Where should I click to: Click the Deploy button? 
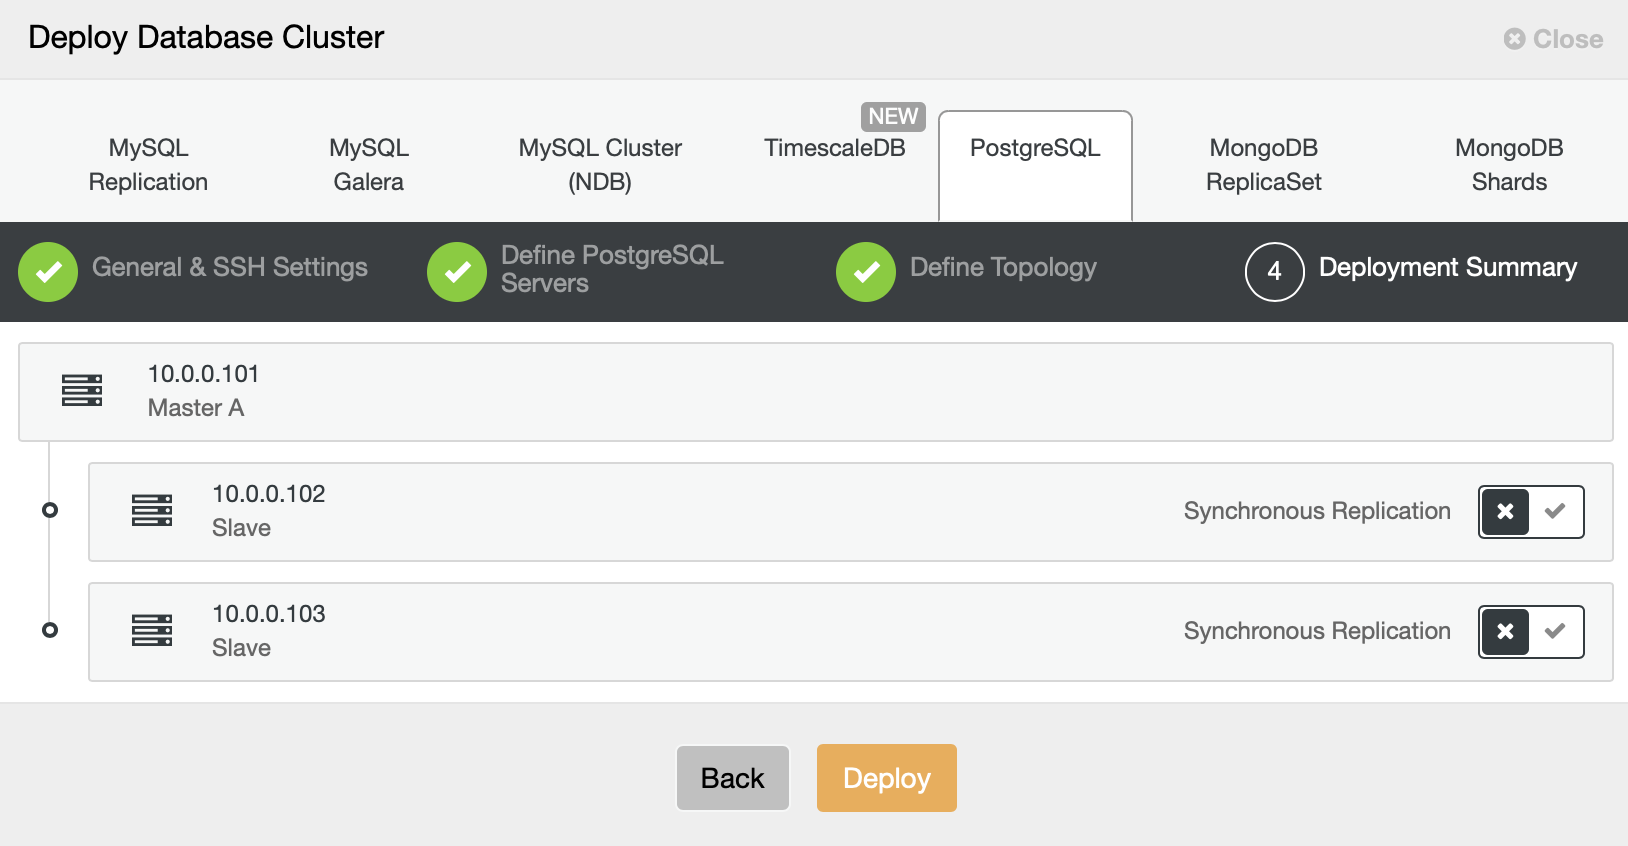click(887, 778)
